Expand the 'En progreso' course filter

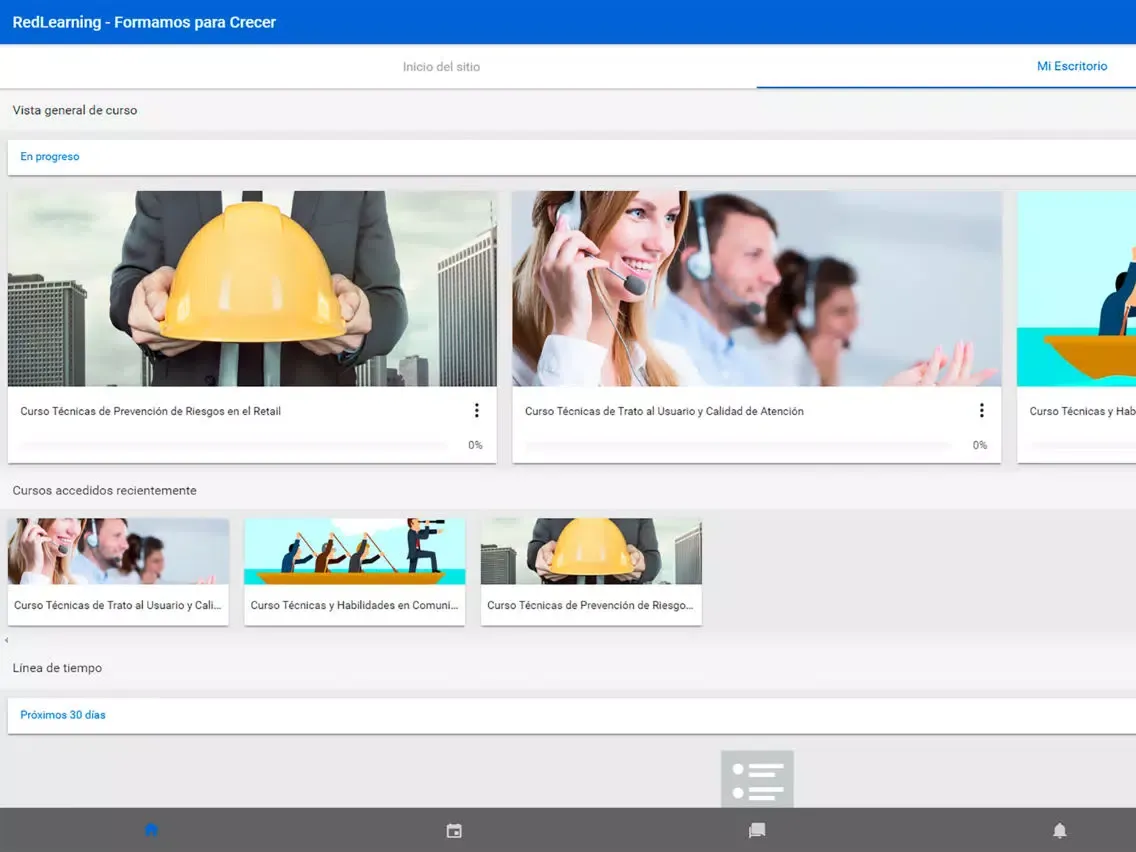click(x=50, y=157)
